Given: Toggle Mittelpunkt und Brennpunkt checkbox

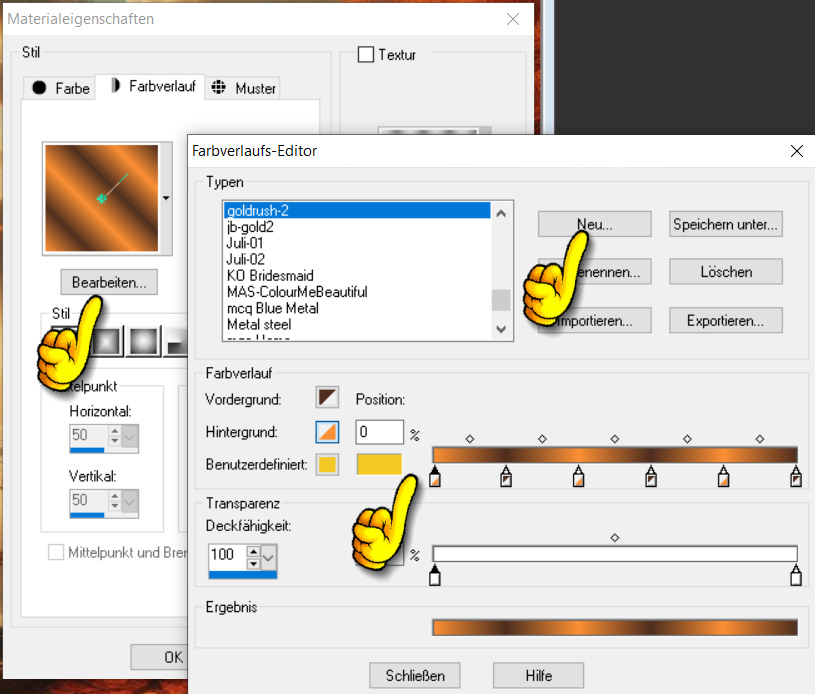Looking at the screenshot, I should point(56,551).
